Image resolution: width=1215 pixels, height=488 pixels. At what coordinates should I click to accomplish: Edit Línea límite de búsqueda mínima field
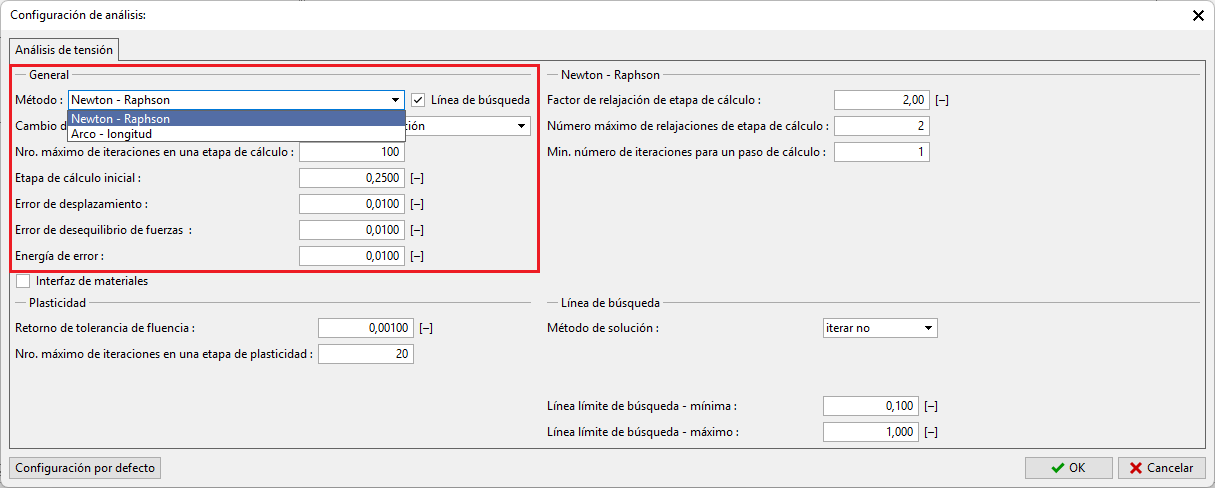click(869, 406)
